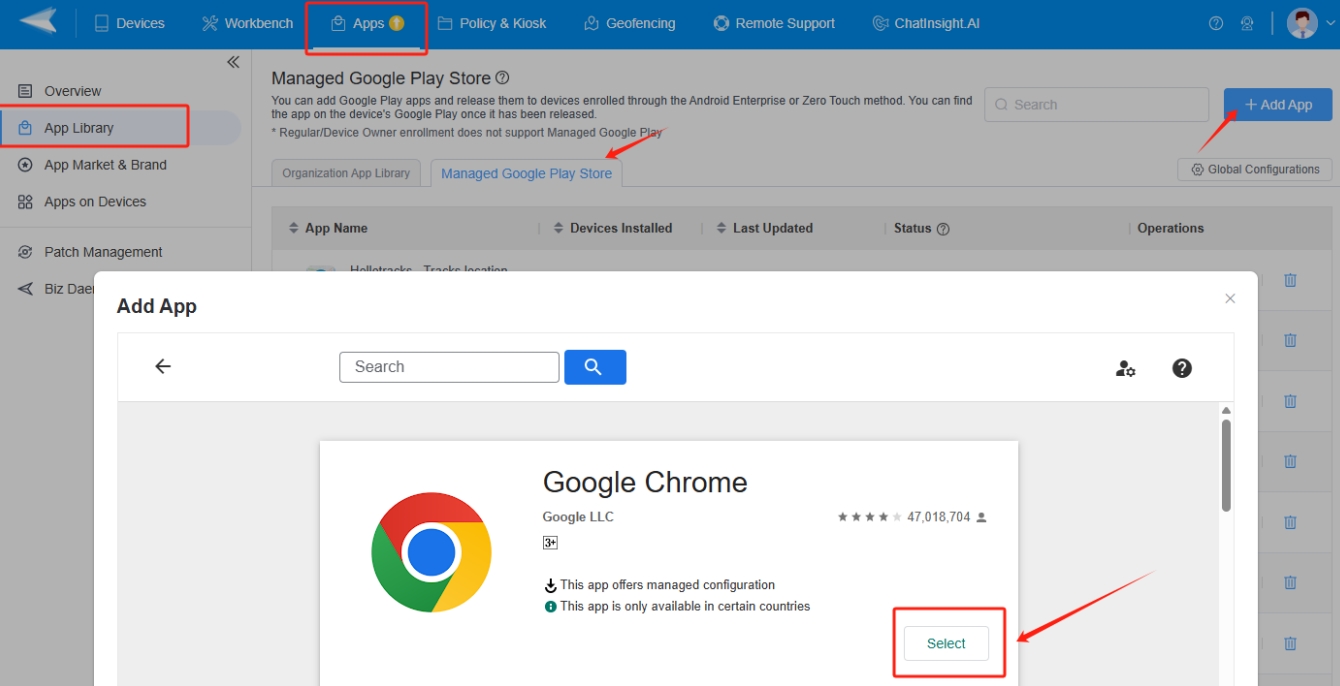Open ChatInsight.AI from top bar
This screenshot has height=686, width=1340.
point(926,23)
